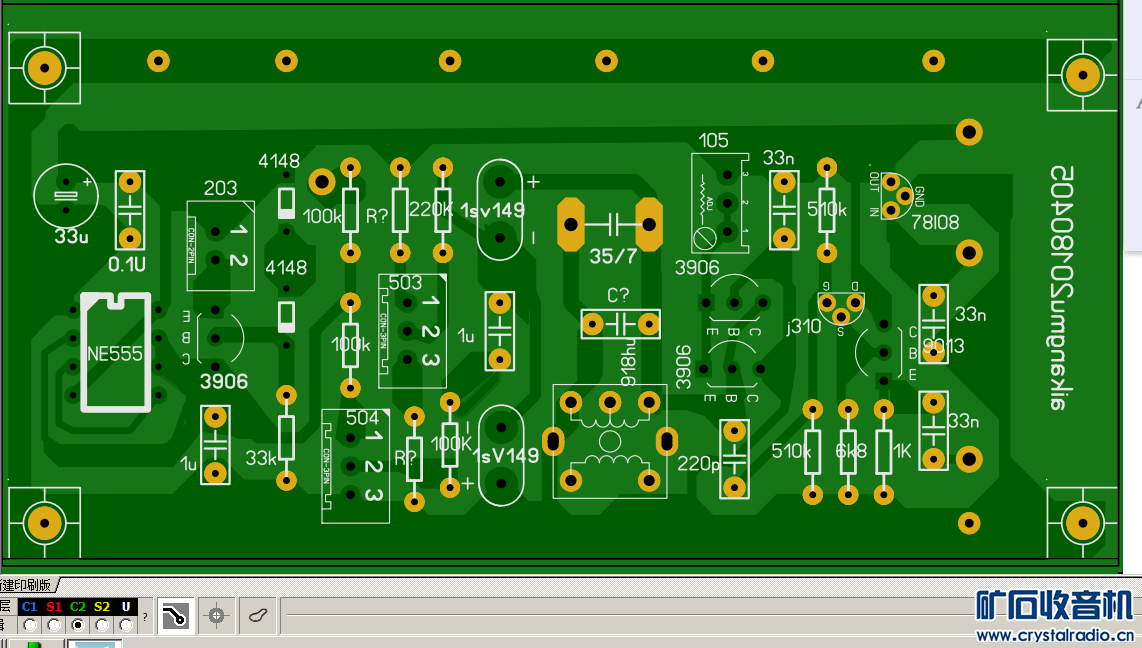Click the crosshair target icon
The image size is (1142, 648).
[x=216, y=616]
